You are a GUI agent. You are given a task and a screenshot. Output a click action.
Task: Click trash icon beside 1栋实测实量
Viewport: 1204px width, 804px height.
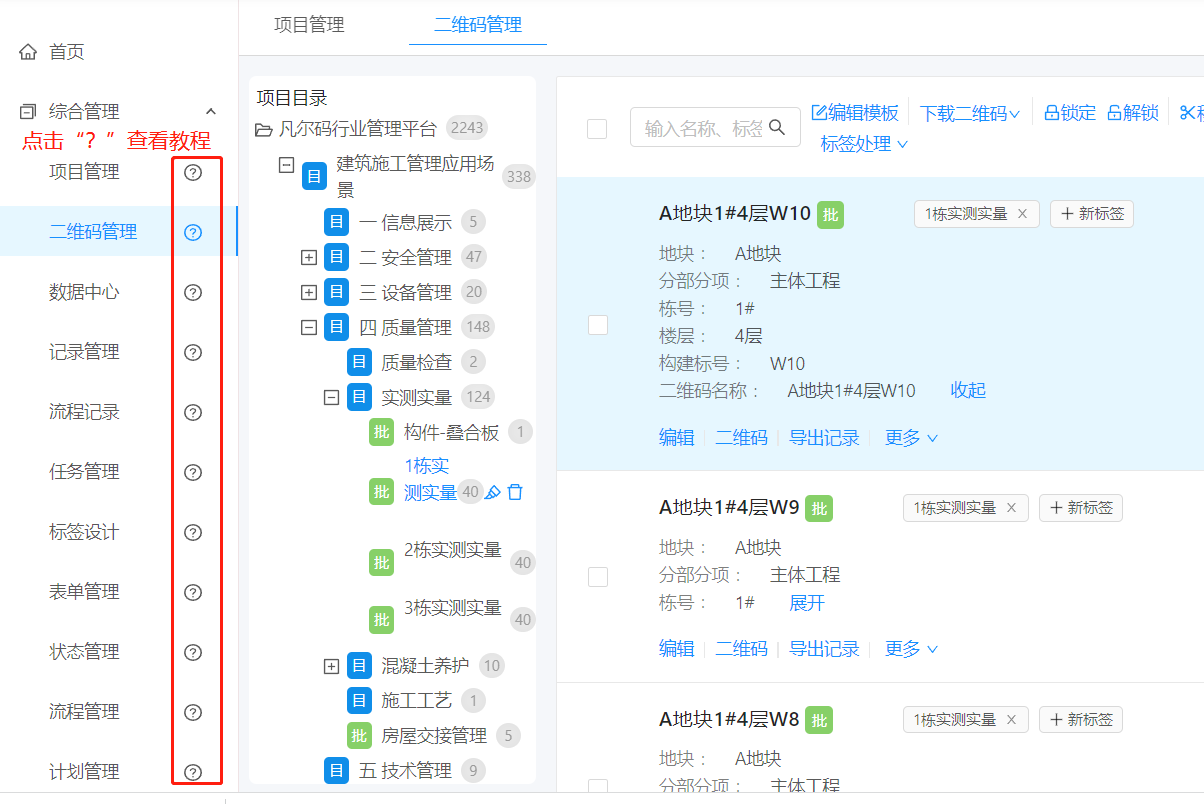tap(515, 492)
